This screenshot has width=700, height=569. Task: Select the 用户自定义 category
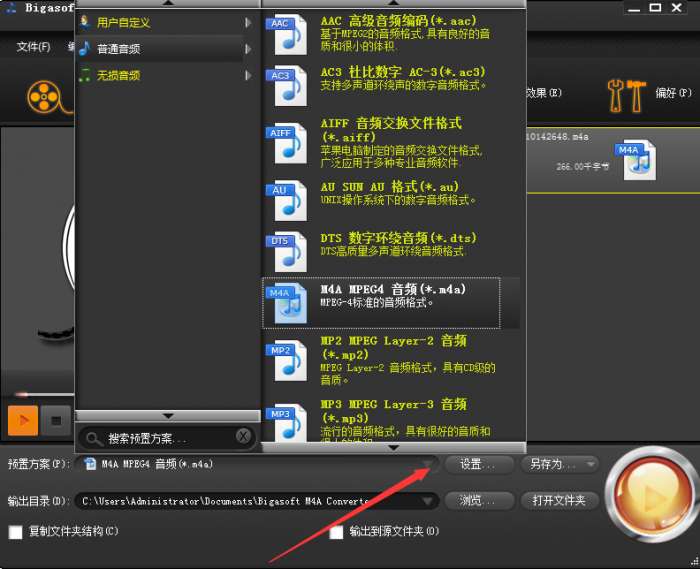(123, 22)
